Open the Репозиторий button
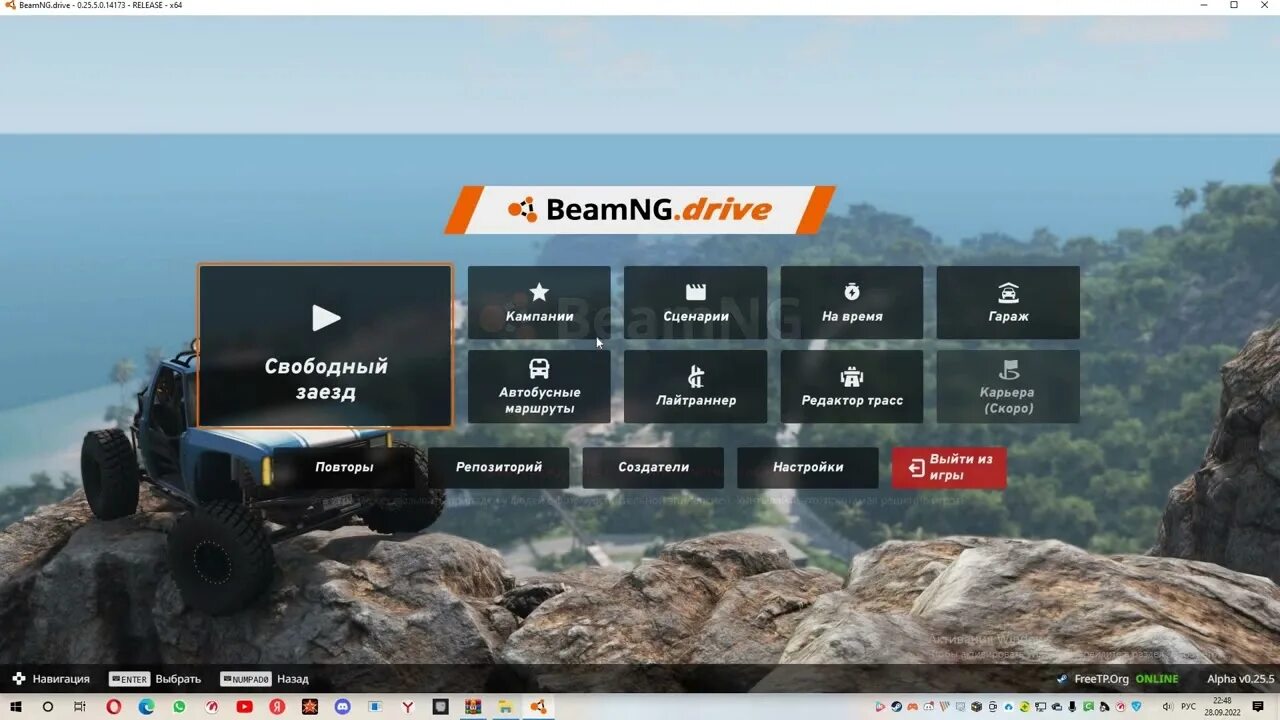Viewport: 1280px width, 720px height. coord(499,467)
